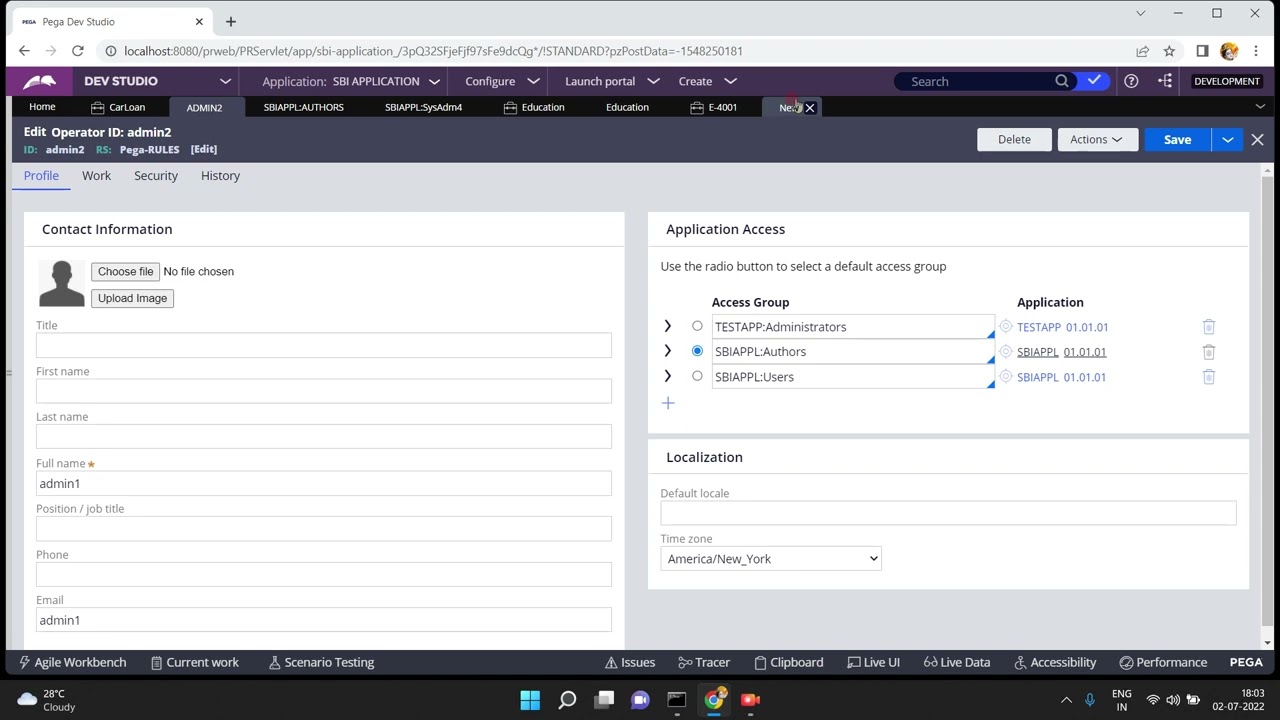Delete the TESTAPP:Administrators access group row
This screenshot has width=1280, height=720.
[1208, 327]
